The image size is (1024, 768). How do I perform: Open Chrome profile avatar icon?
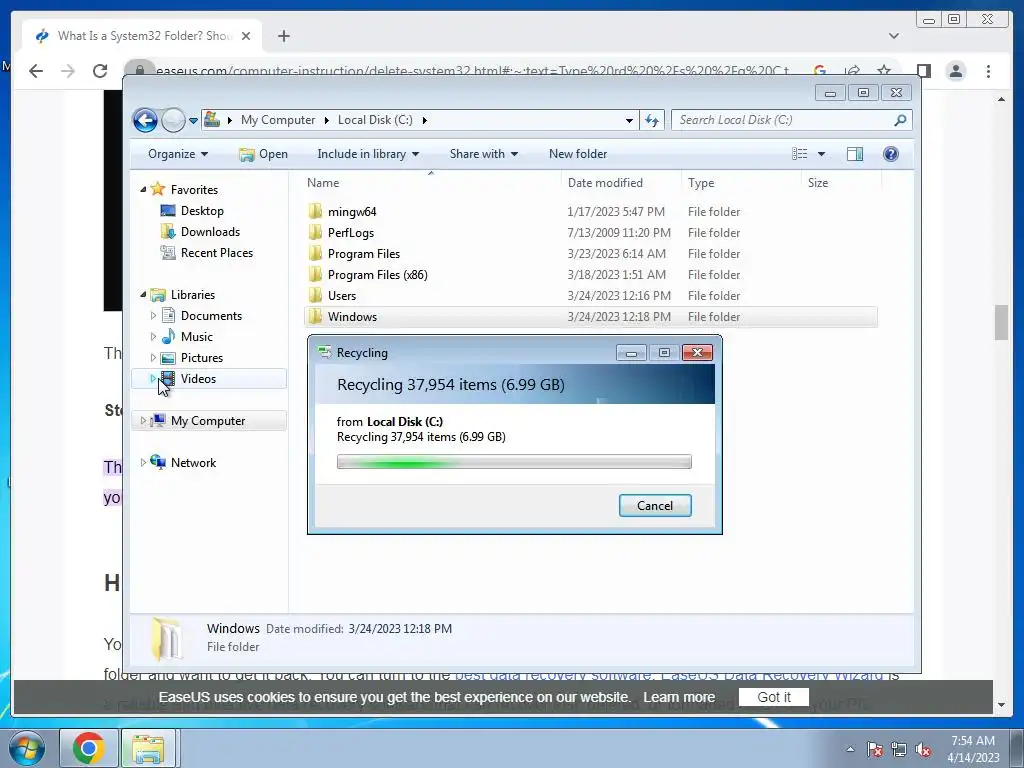[x=955, y=71]
